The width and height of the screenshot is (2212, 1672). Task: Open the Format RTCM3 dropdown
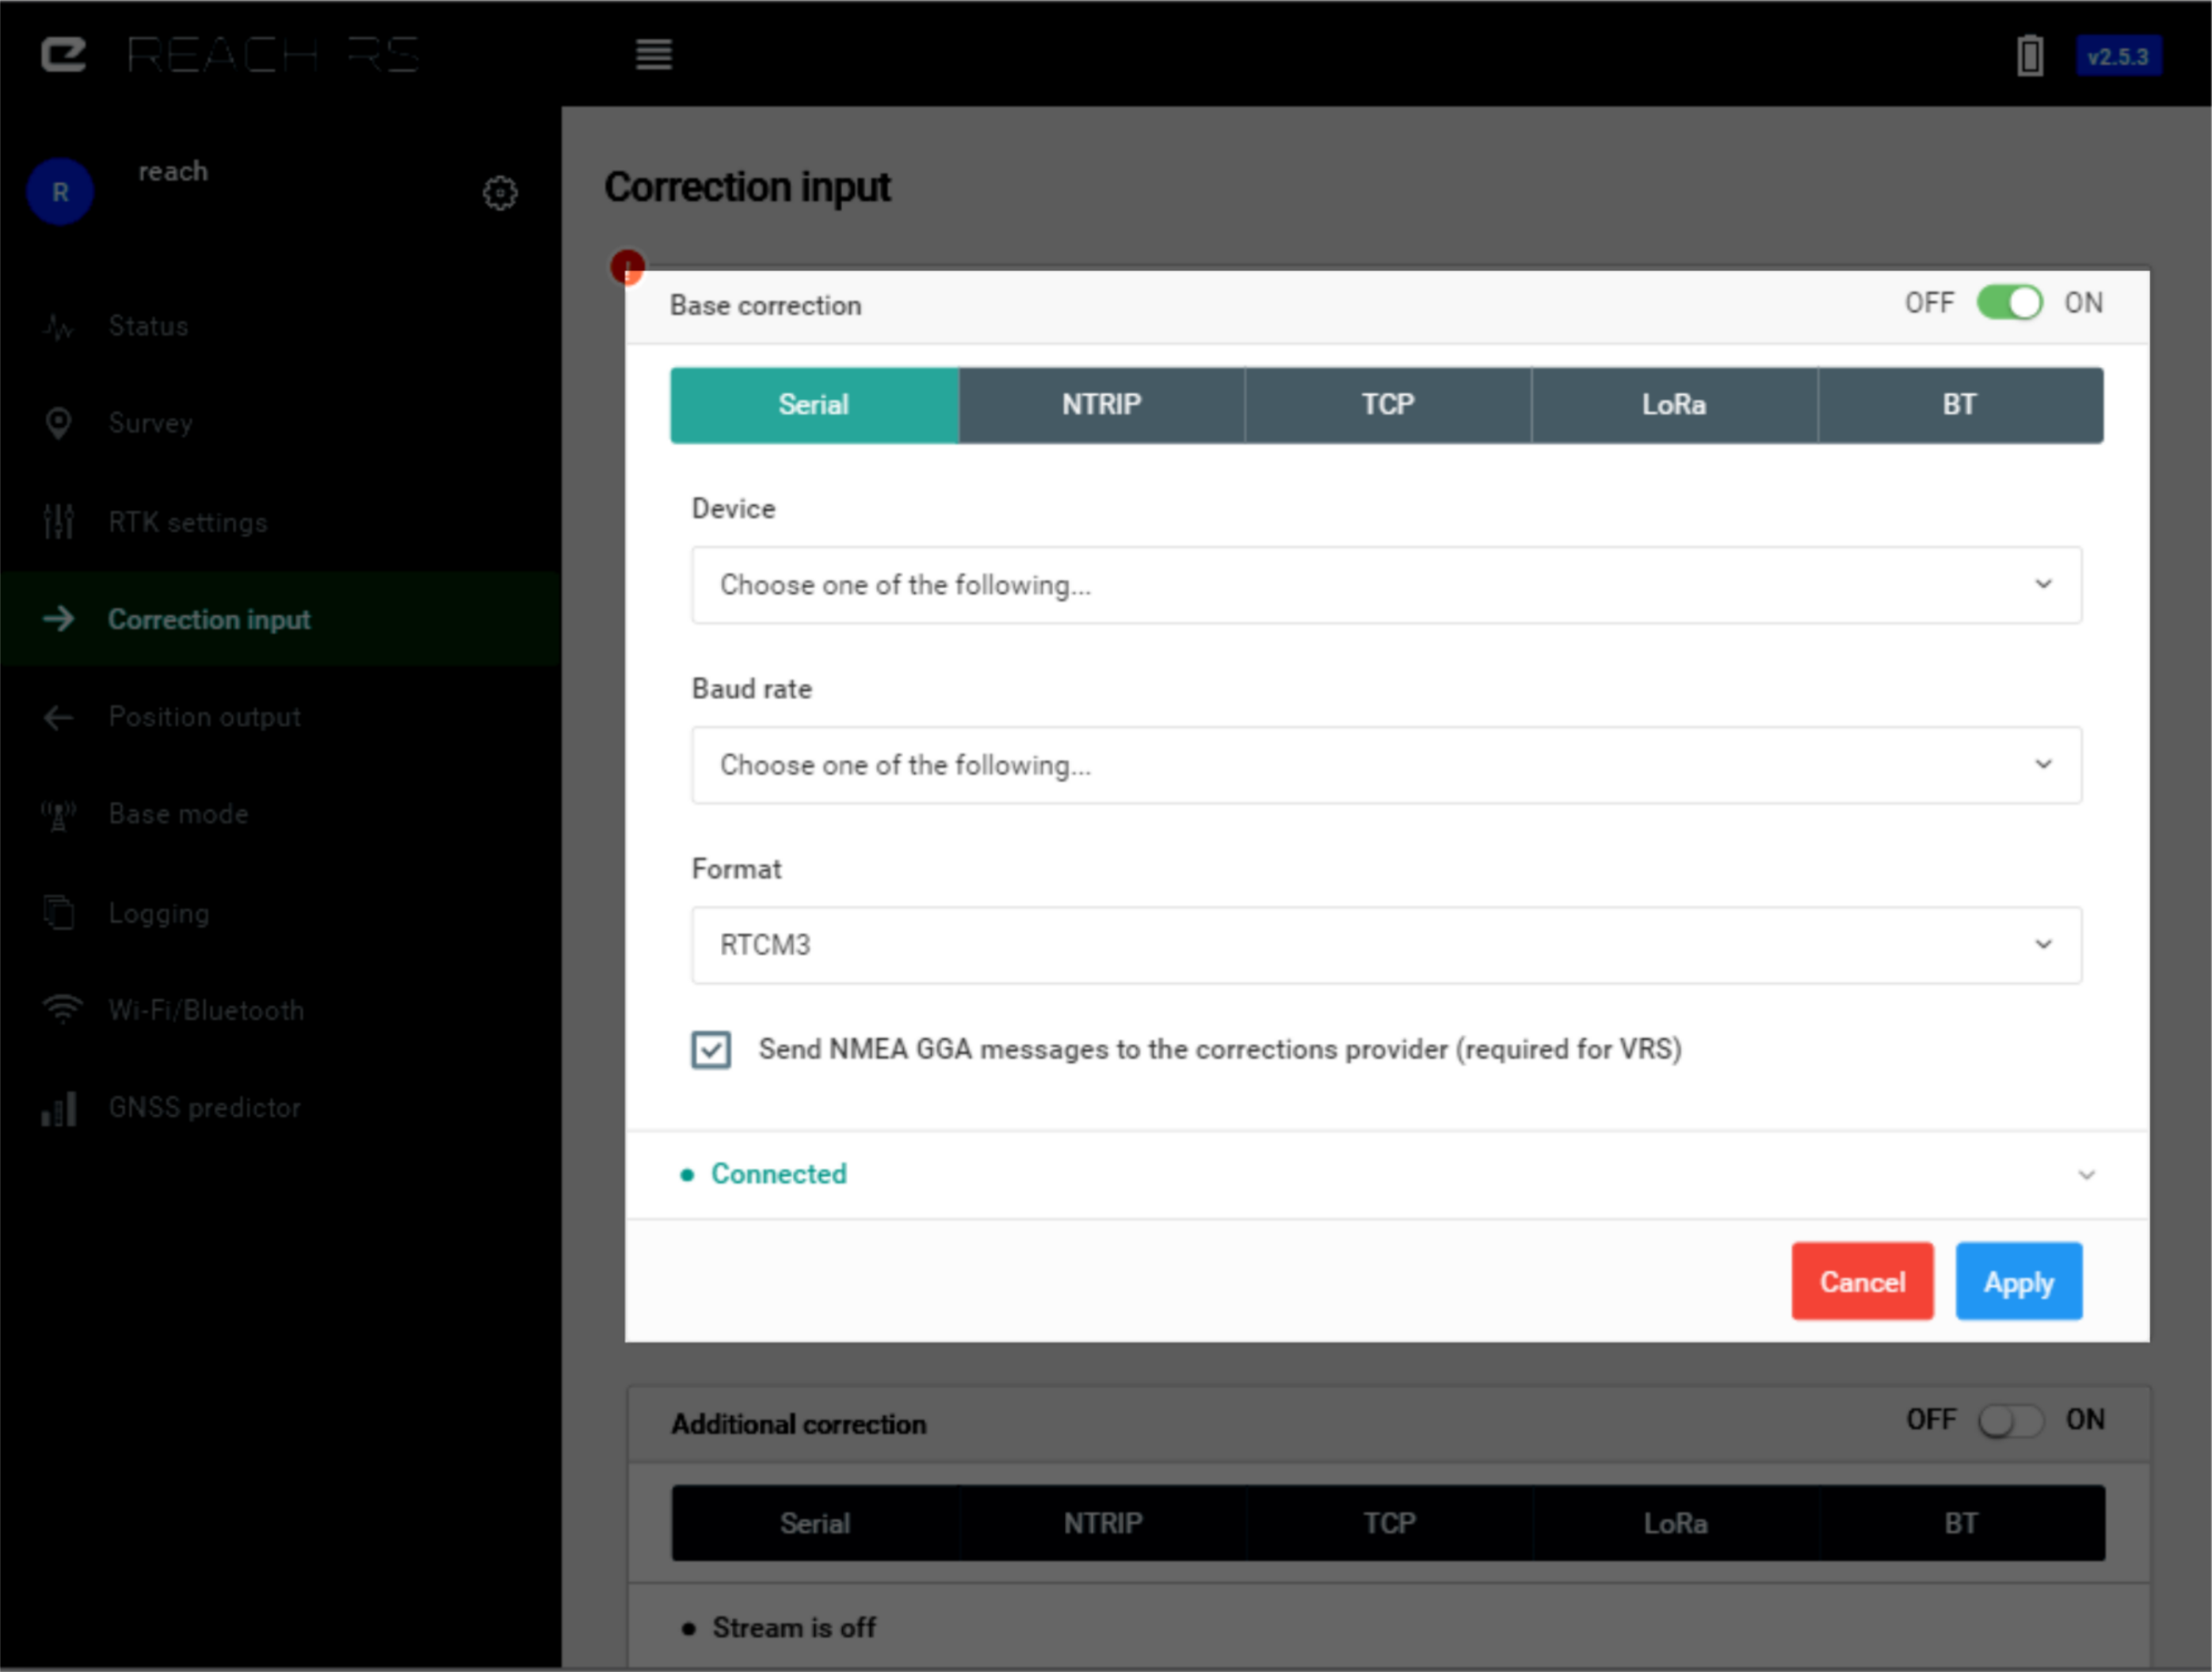pos(1386,945)
